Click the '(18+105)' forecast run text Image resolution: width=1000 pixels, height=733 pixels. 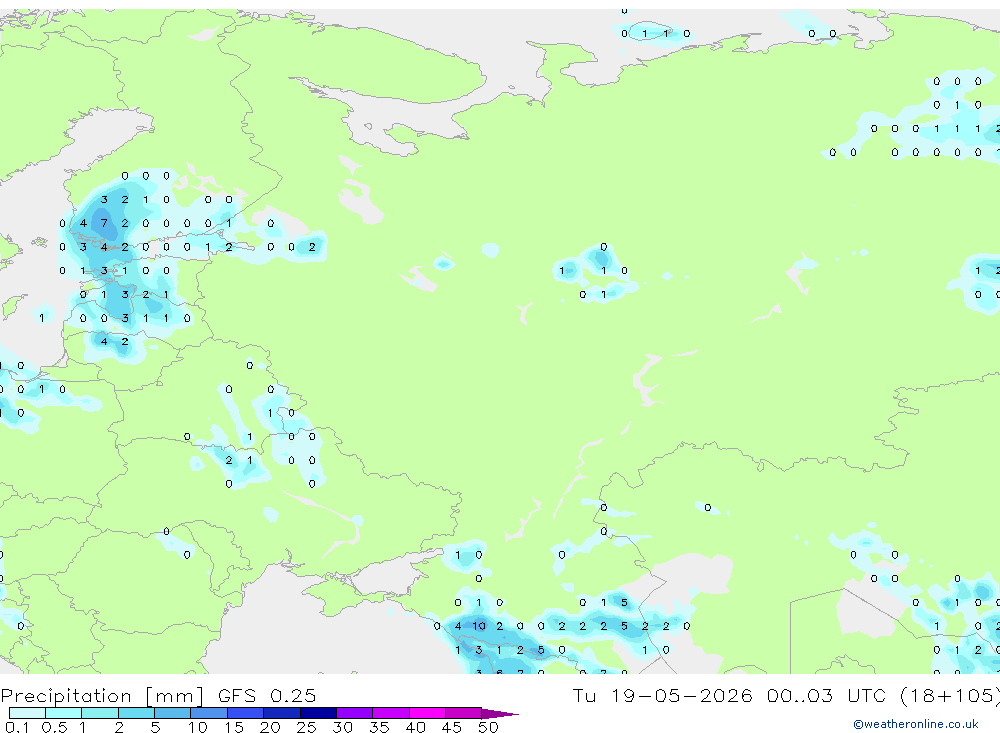[950, 695]
